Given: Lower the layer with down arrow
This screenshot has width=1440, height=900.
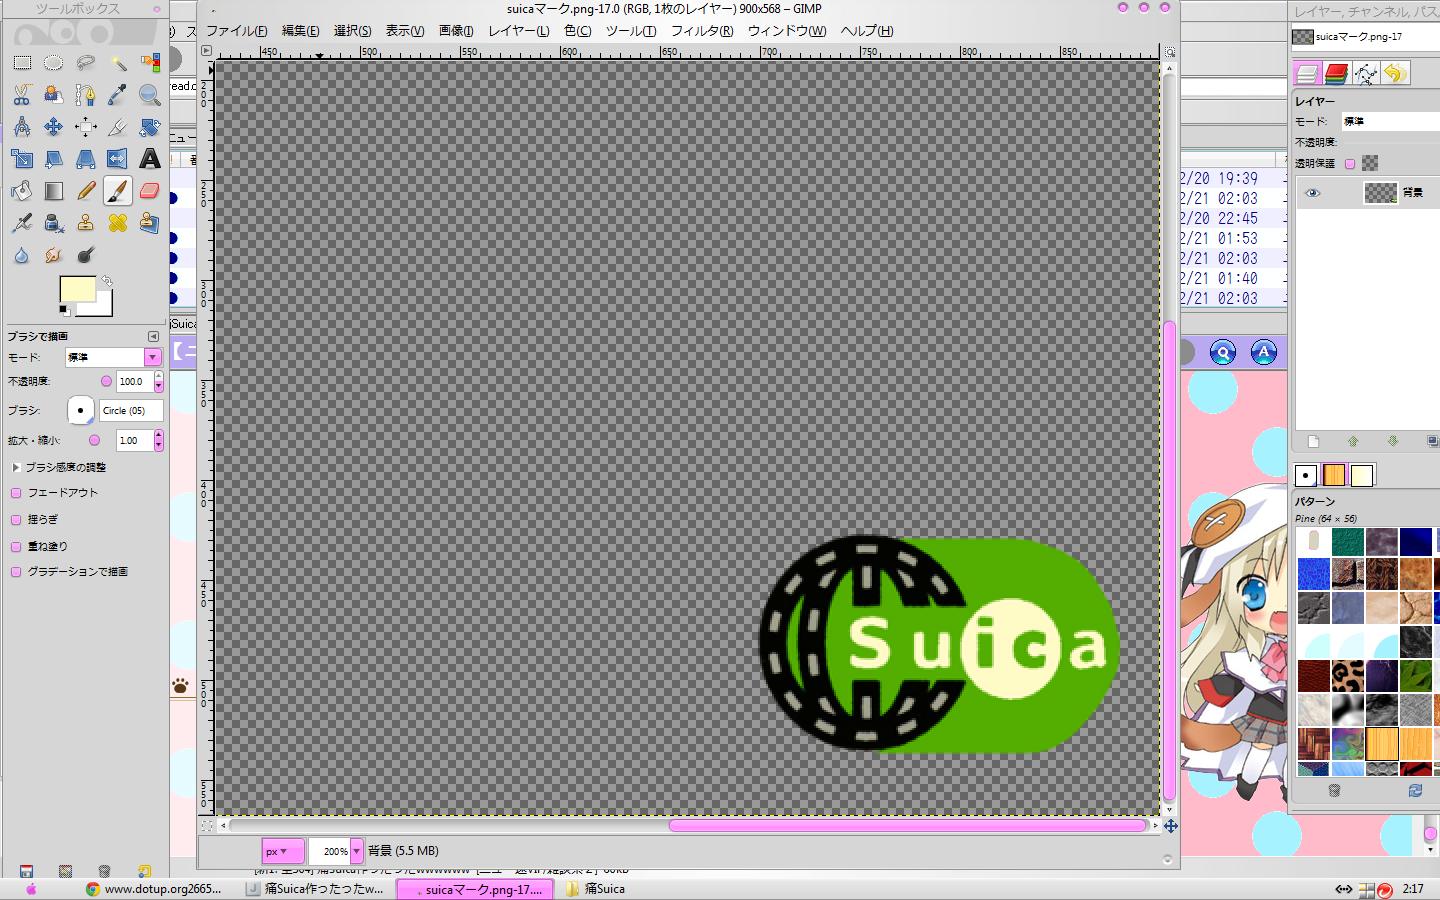Looking at the screenshot, I should coord(1392,441).
